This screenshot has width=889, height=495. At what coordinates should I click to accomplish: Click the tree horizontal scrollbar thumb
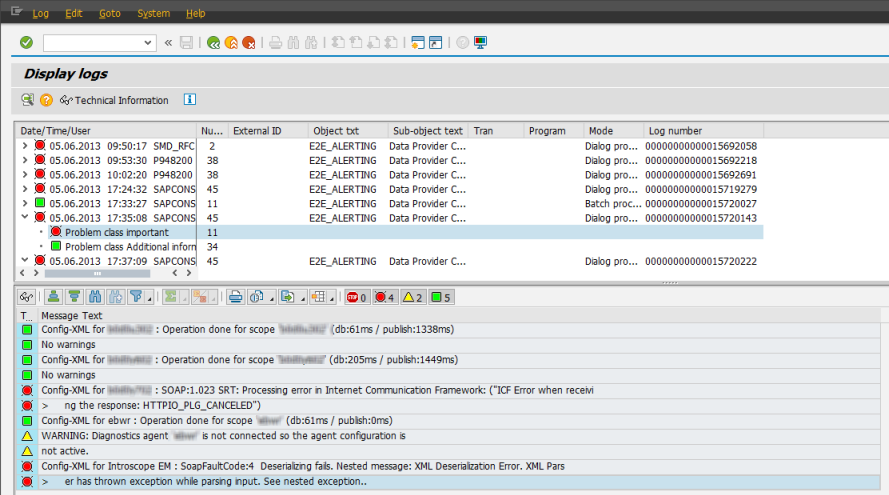[98, 273]
